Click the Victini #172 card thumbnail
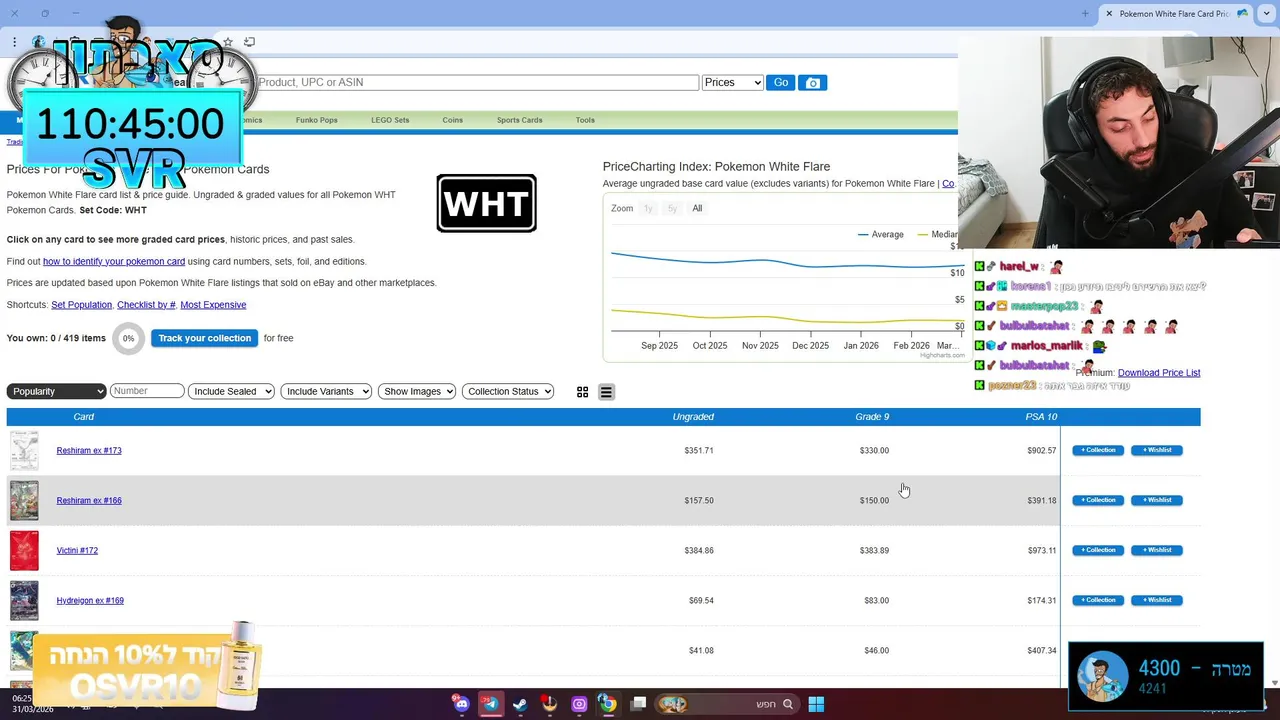Screen dimensions: 1280x720 [24, 550]
